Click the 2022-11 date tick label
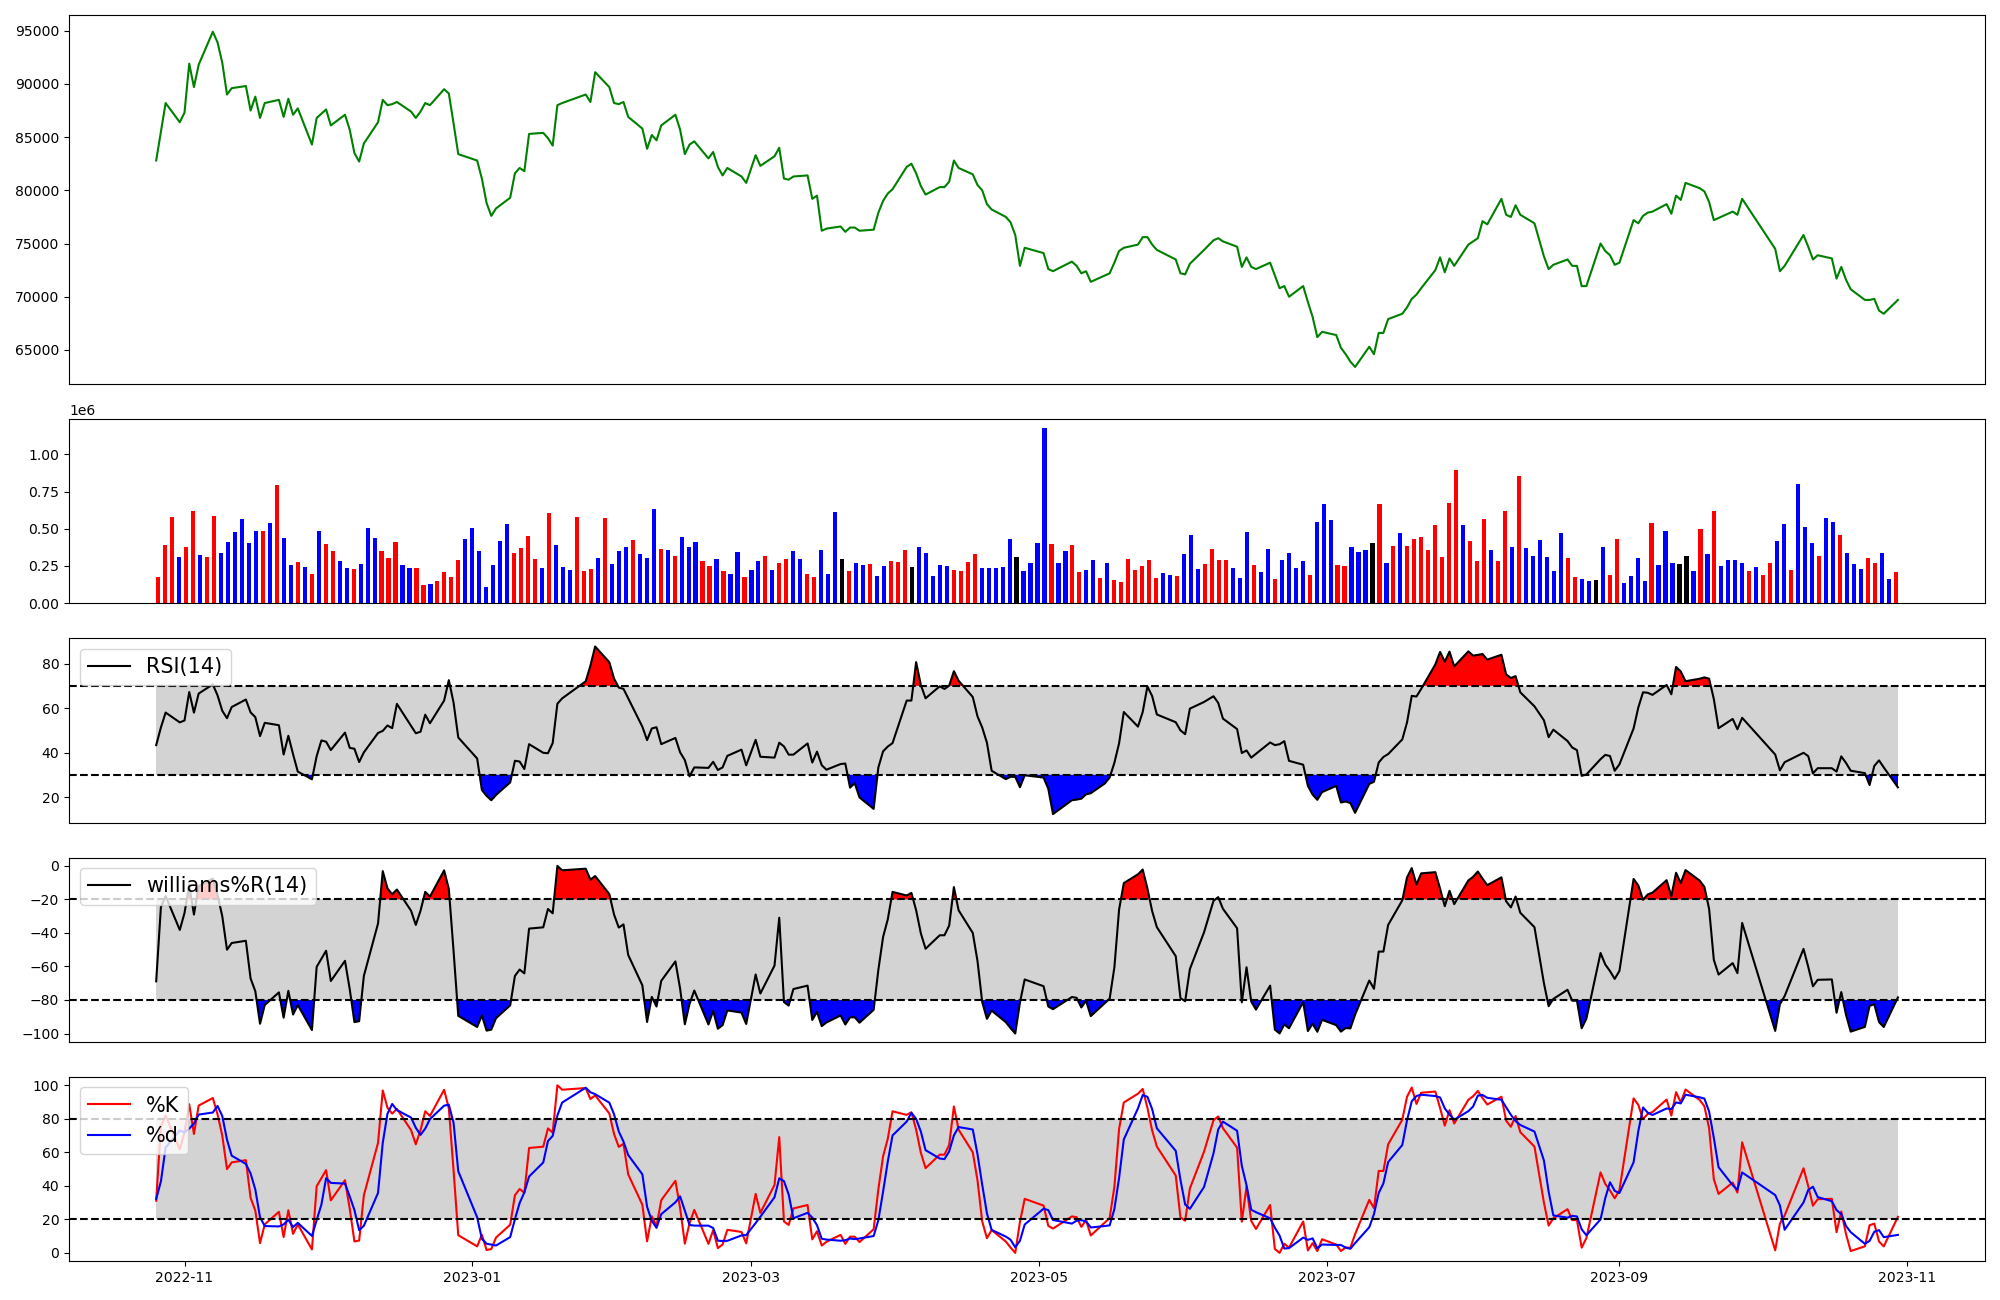This screenshot has width=2000, height=1300. [185, 1277]
